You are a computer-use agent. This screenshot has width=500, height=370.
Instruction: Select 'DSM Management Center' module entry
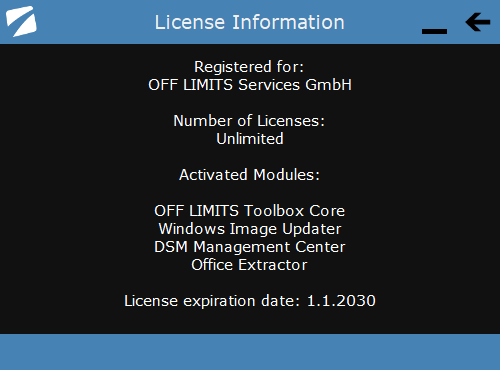(250, 247)
